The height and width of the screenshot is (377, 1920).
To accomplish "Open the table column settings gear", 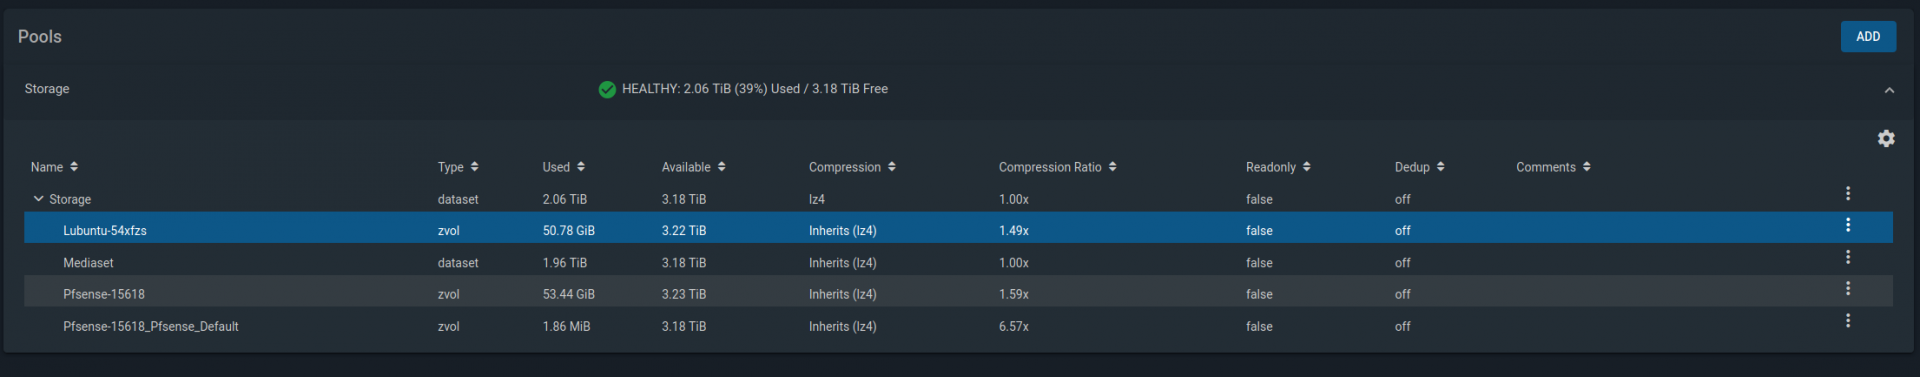I will click(x=1885, y=139).
